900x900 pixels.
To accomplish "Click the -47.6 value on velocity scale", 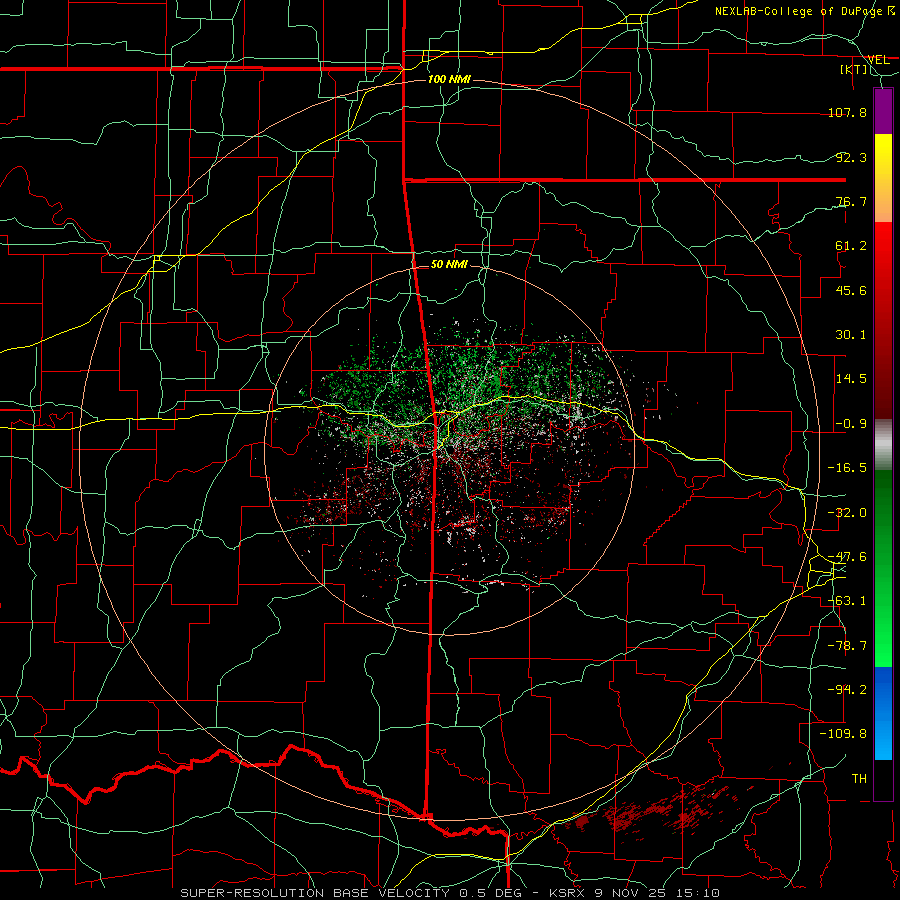I will 847,557.
